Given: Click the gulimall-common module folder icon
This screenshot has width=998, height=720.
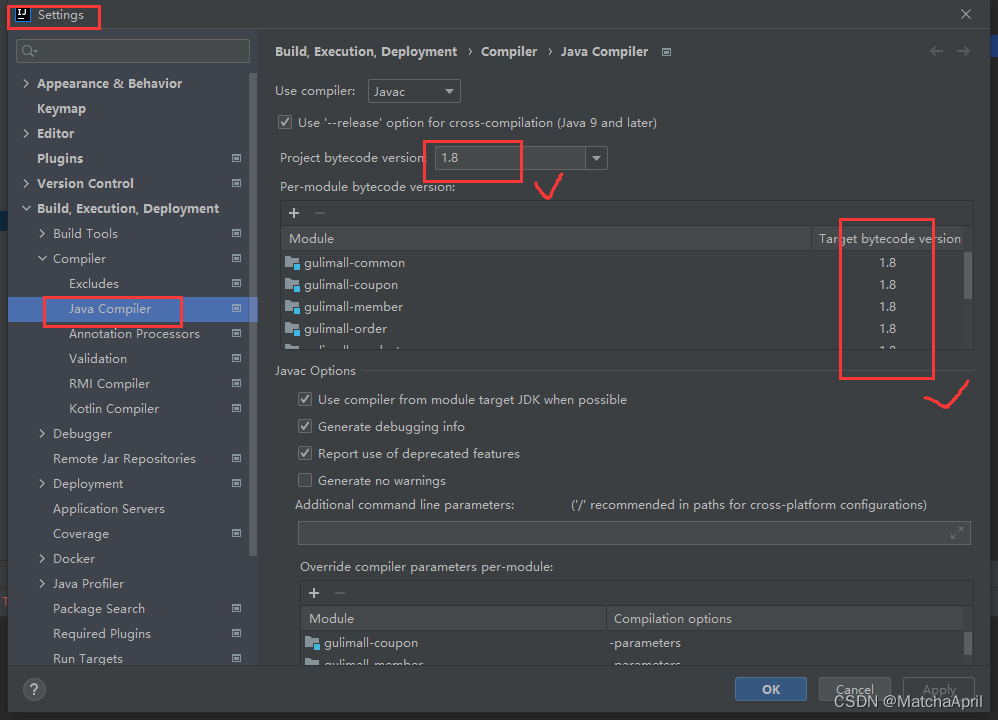Looking at the screenshot, I should click(x=292, y=262).
